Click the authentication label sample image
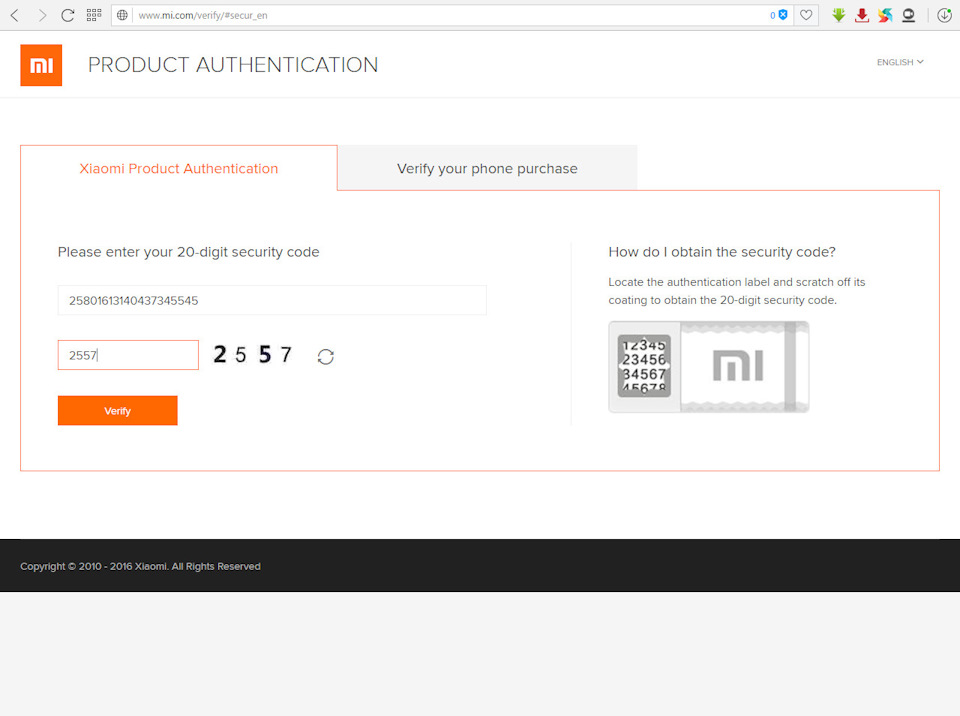Viewport: 960px width, 716px height. pyautogui.click(x=708, y=367)
